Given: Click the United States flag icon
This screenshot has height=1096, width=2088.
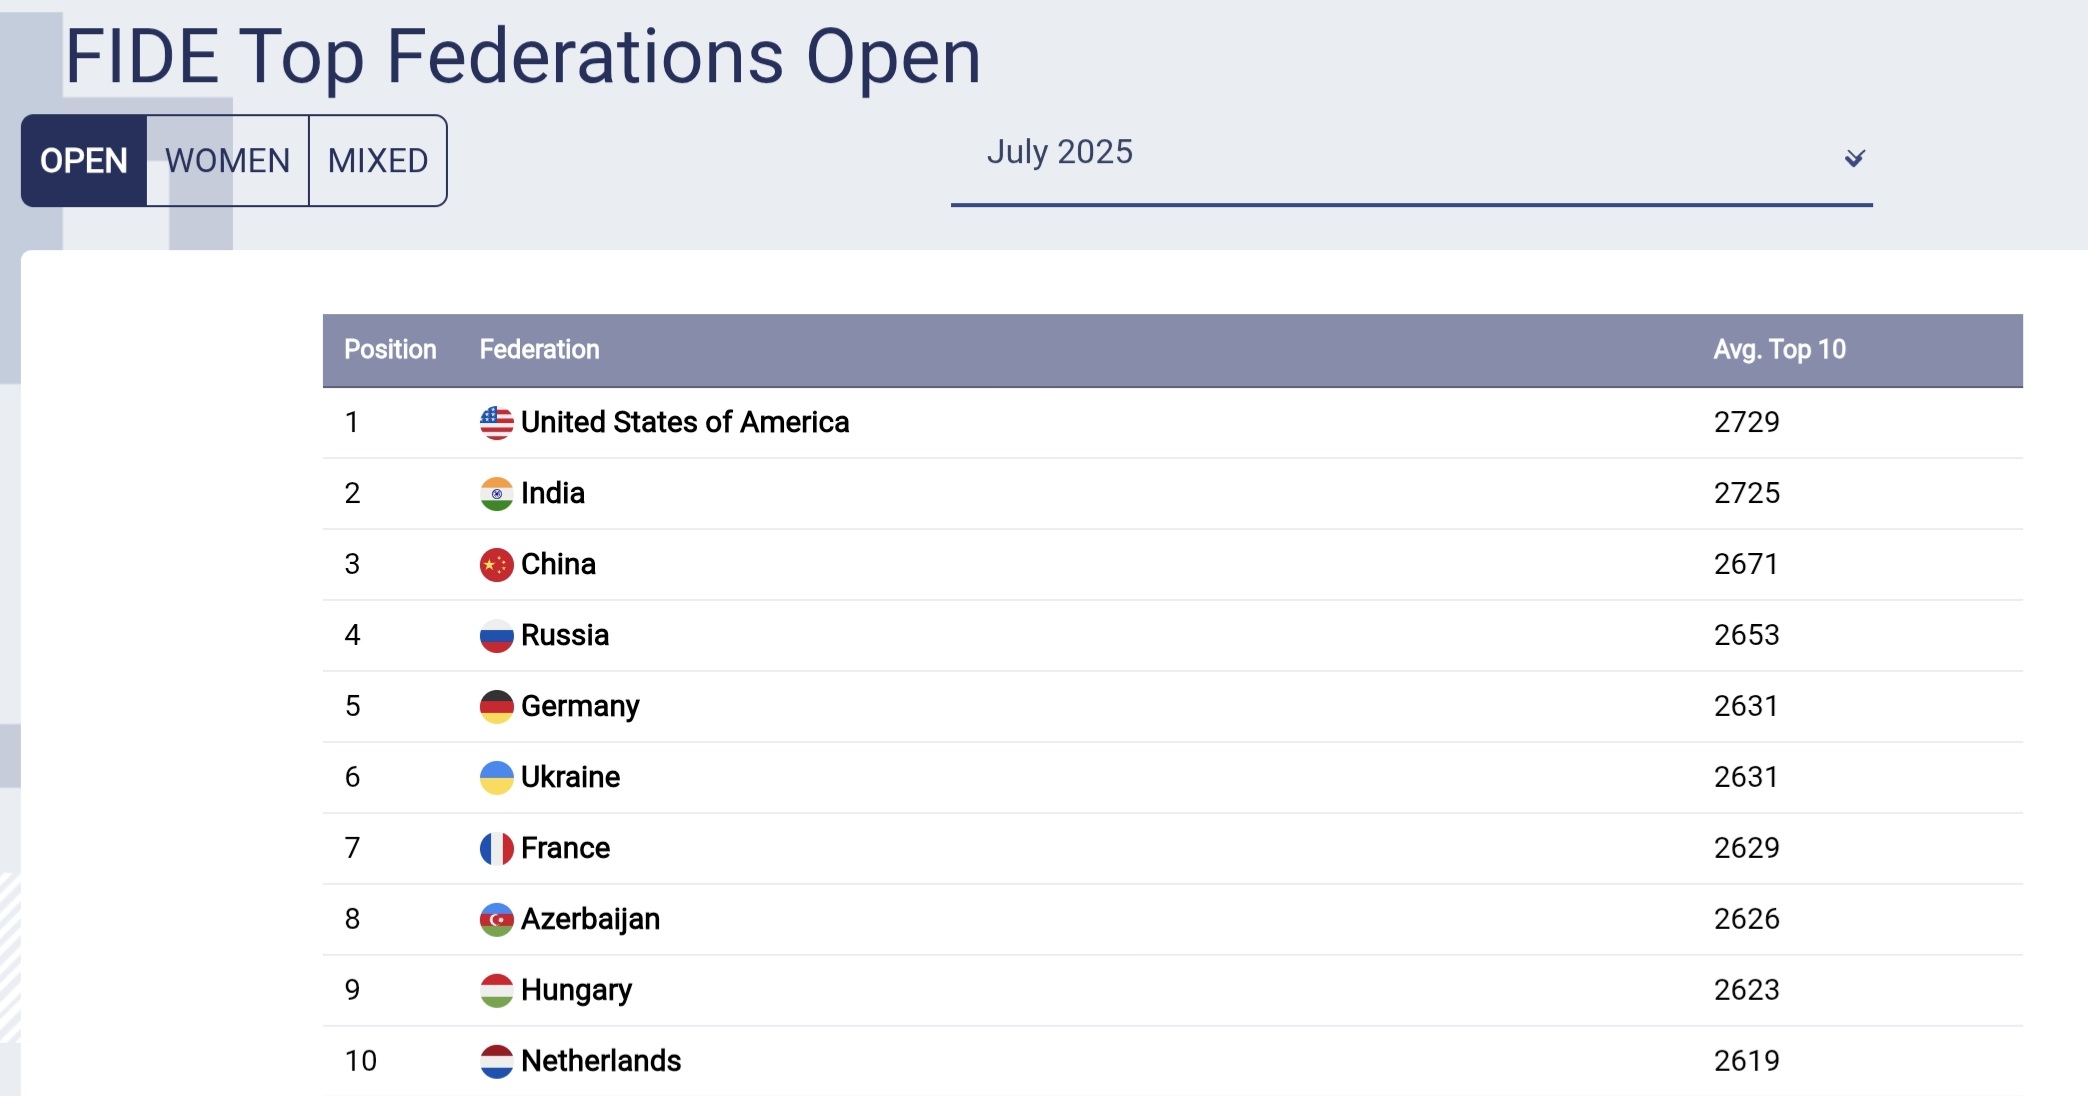Looking at the screenshot, I should [496, 423].
